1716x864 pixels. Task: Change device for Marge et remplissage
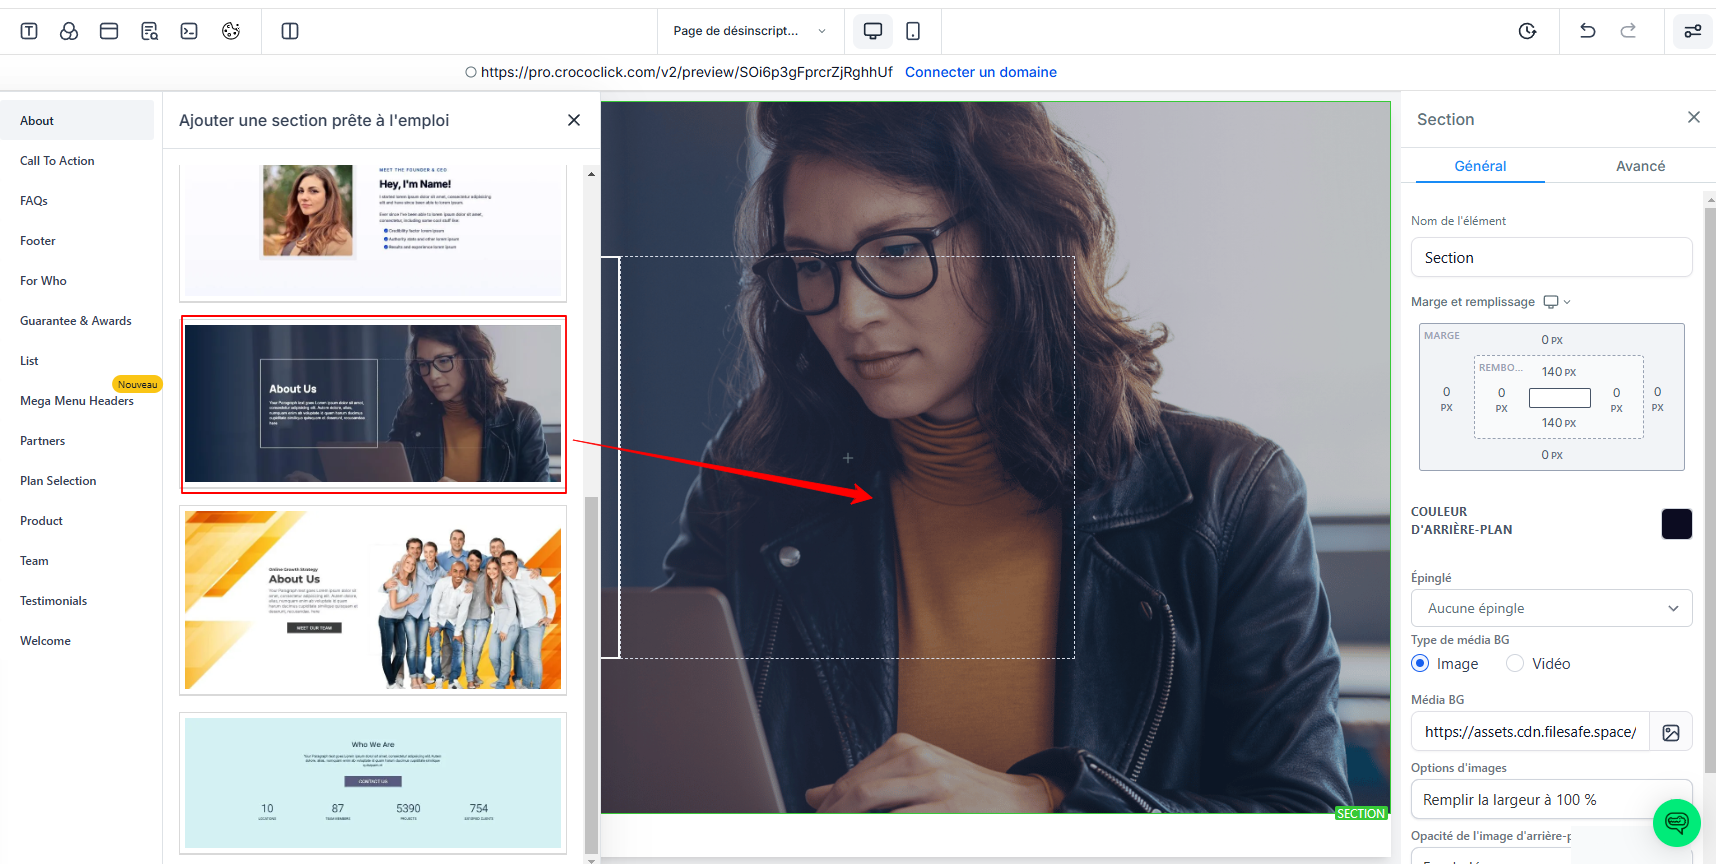pyautogui.click(x=1557, y=302)
